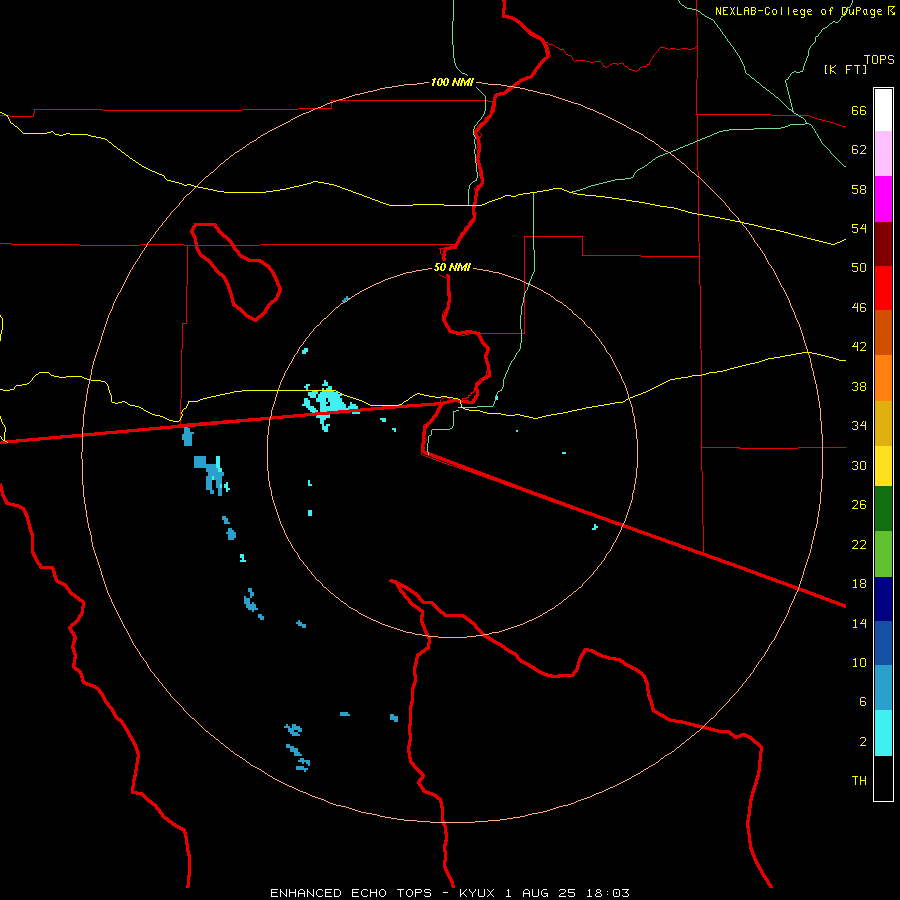The height and width of the screenshot is (900, 900).
Task: Pick the bright yellow legend swatch
Action: (x=883, y=466)
